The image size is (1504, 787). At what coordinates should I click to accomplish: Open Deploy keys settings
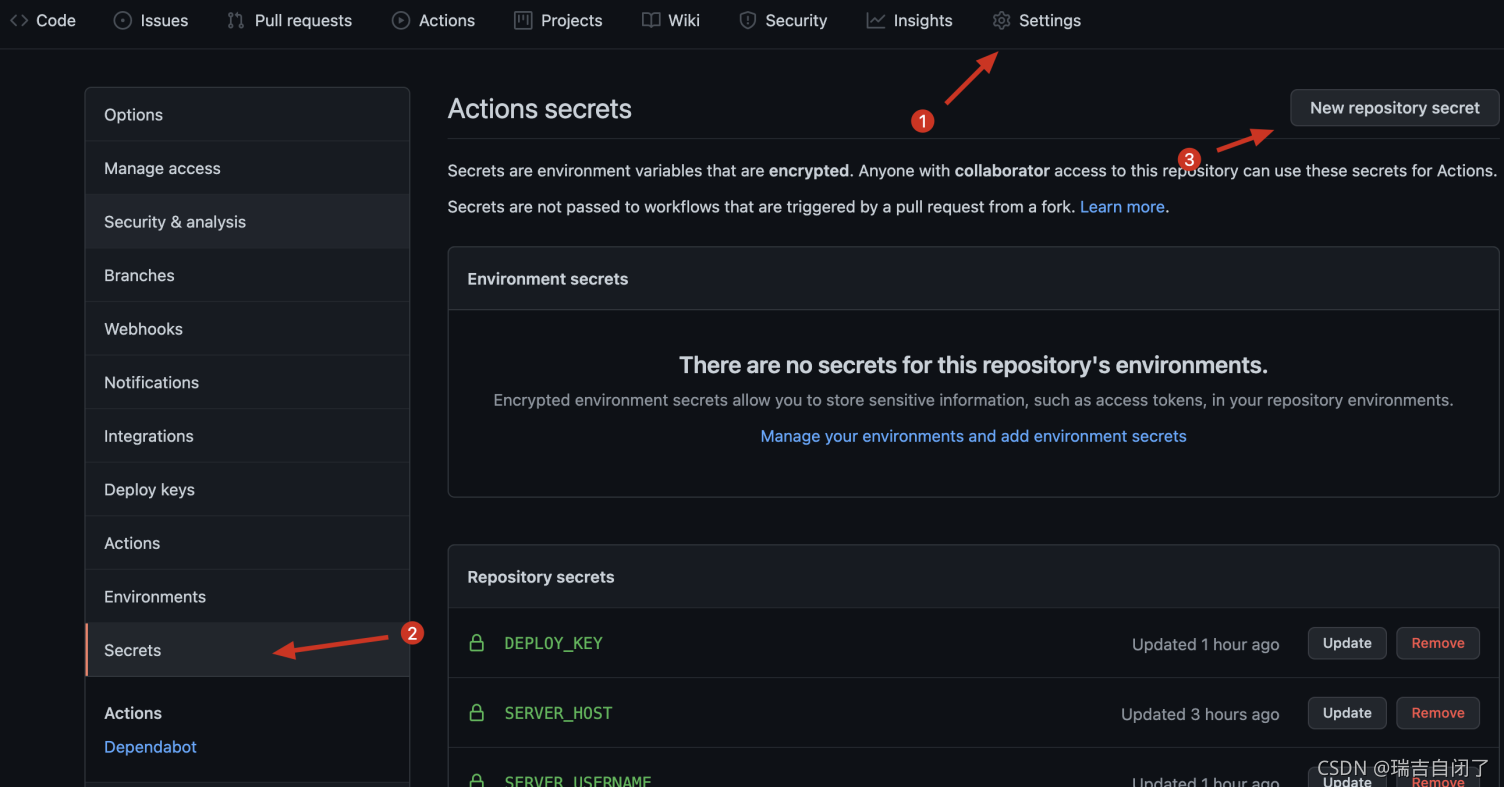click(x=247, y=489)
